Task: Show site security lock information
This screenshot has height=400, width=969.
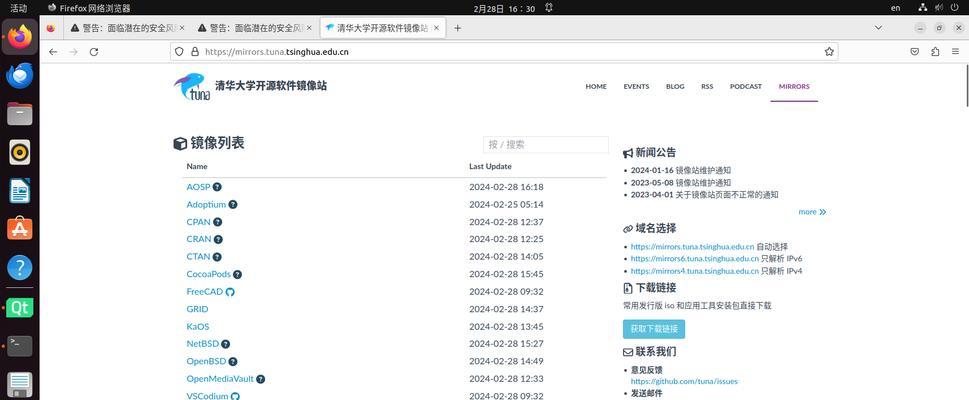Action: point(195,52)
